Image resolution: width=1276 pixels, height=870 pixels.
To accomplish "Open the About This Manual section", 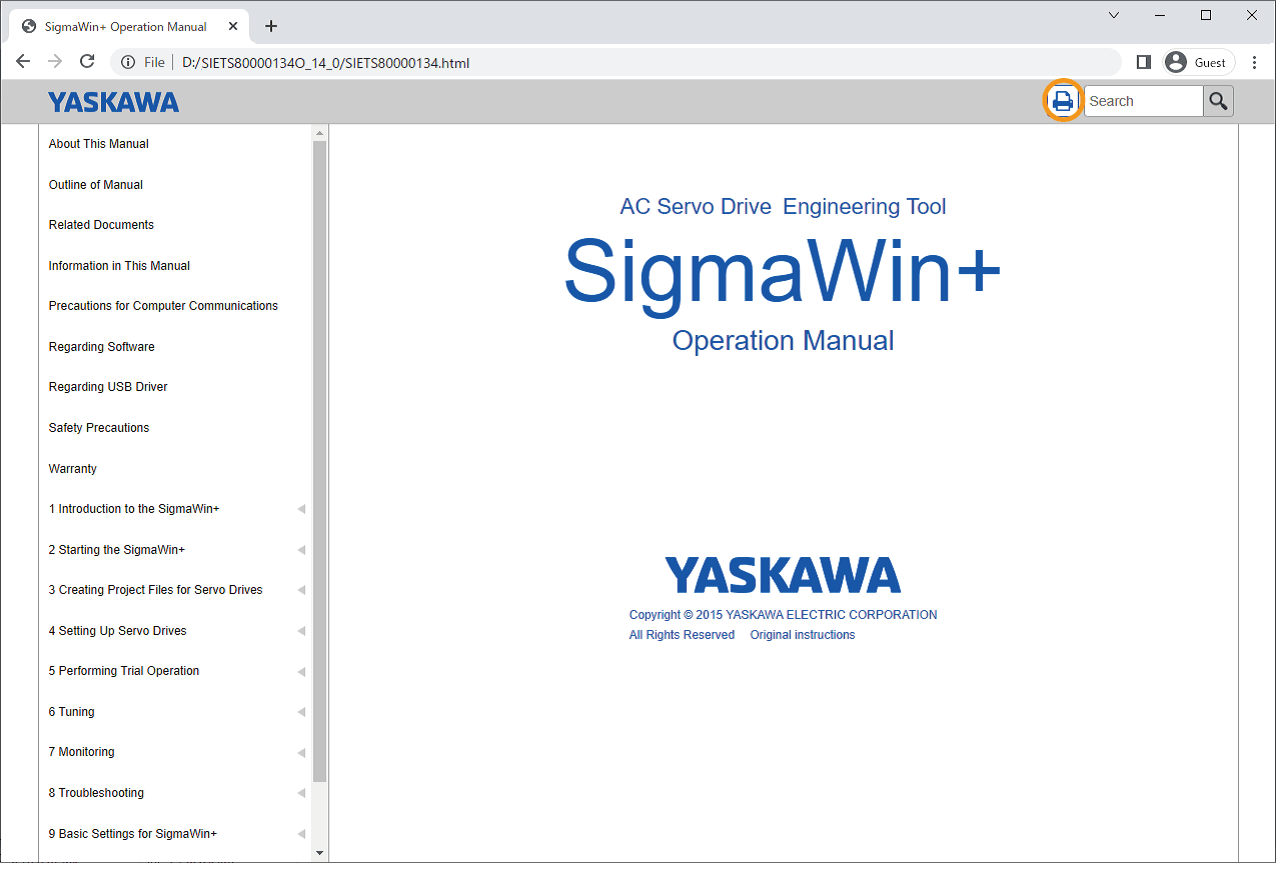I will (99, 144).
